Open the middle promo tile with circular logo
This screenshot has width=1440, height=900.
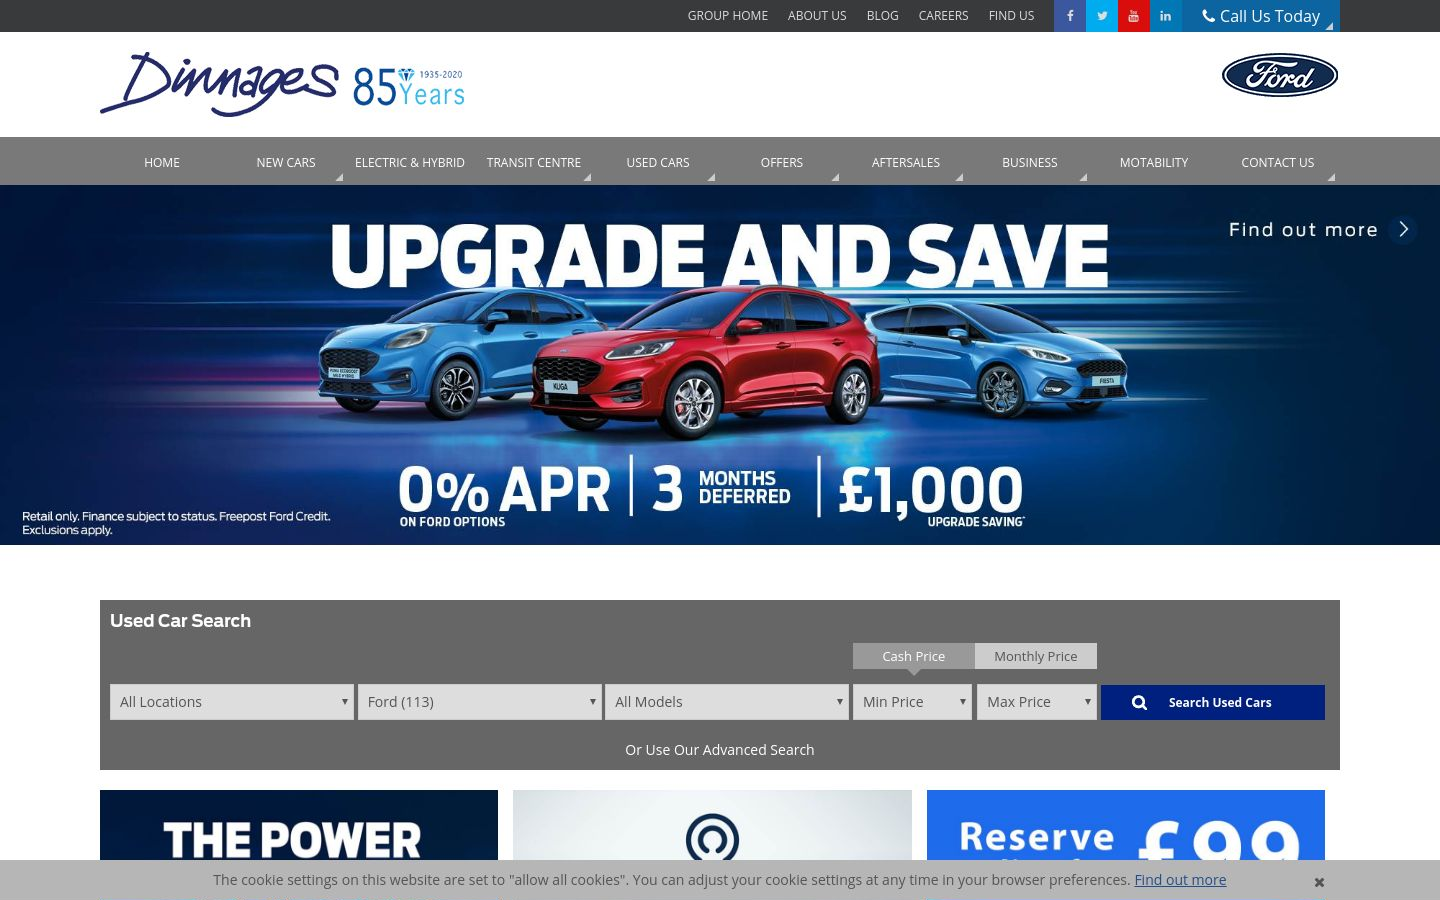click(x=712, y=825)
